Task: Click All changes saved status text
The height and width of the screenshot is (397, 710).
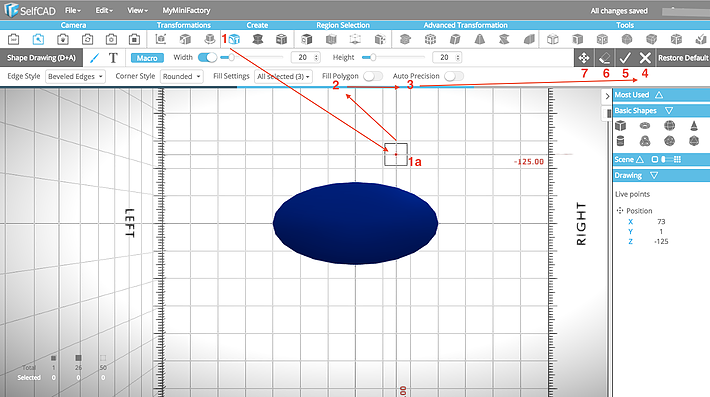Action: 619,11
